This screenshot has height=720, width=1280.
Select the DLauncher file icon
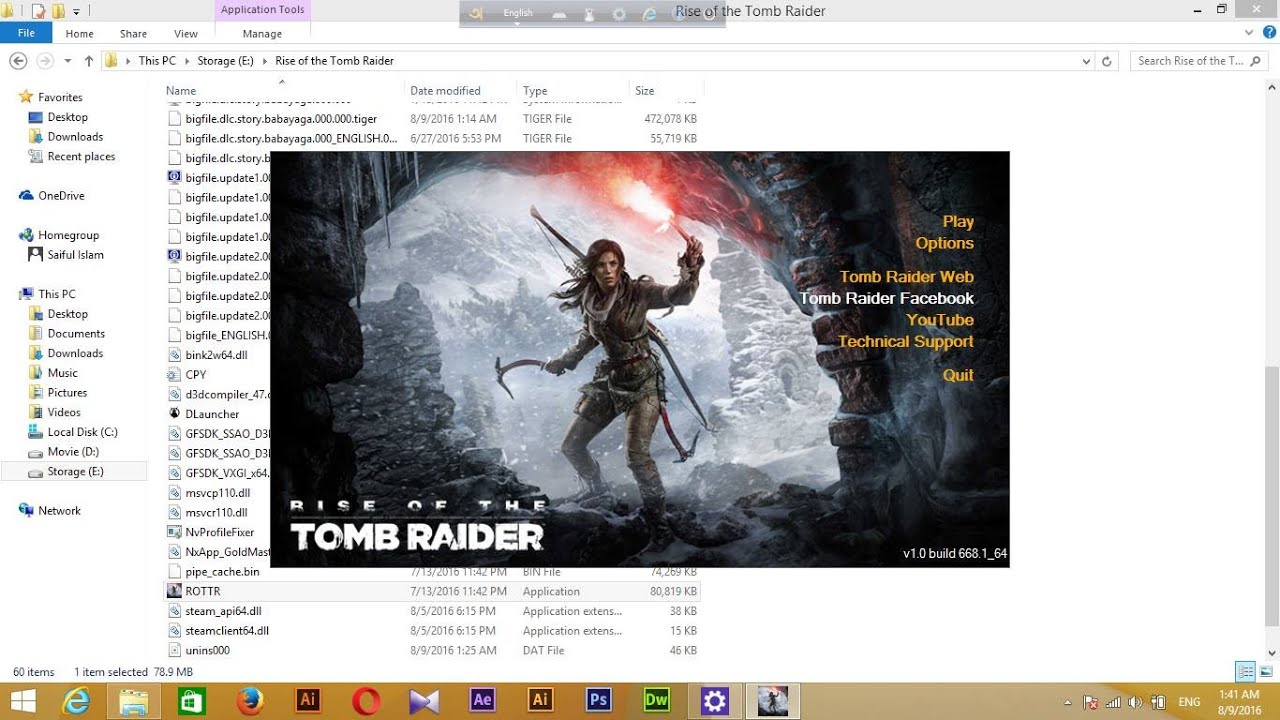175,414
